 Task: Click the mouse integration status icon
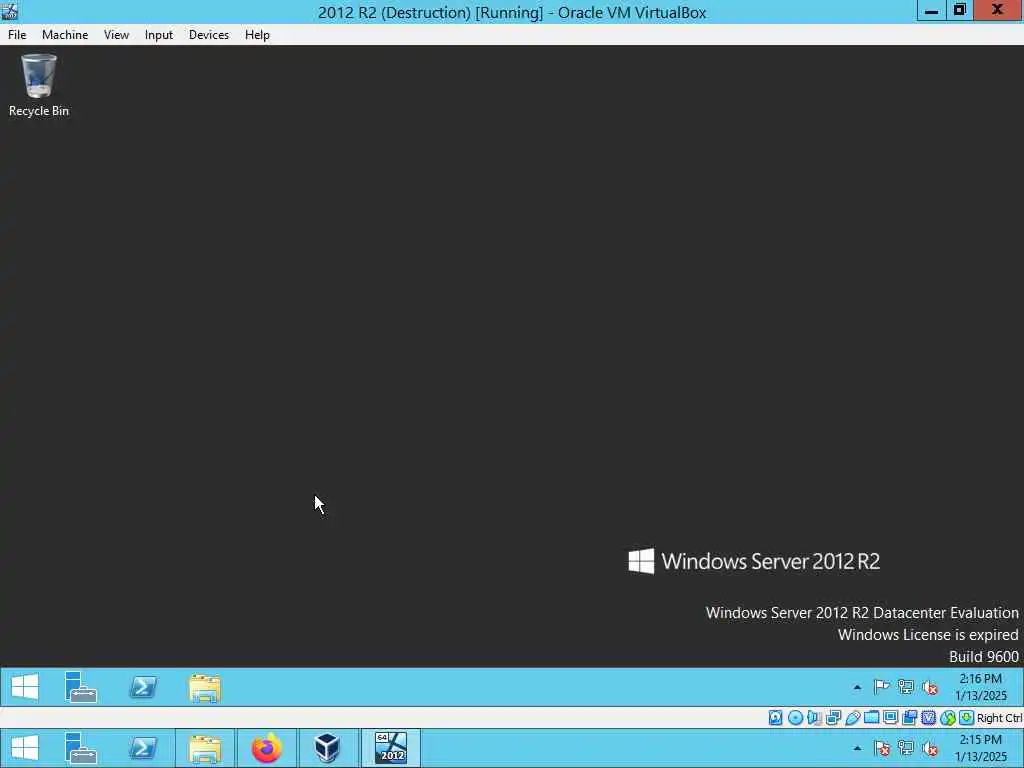[948, 718]
